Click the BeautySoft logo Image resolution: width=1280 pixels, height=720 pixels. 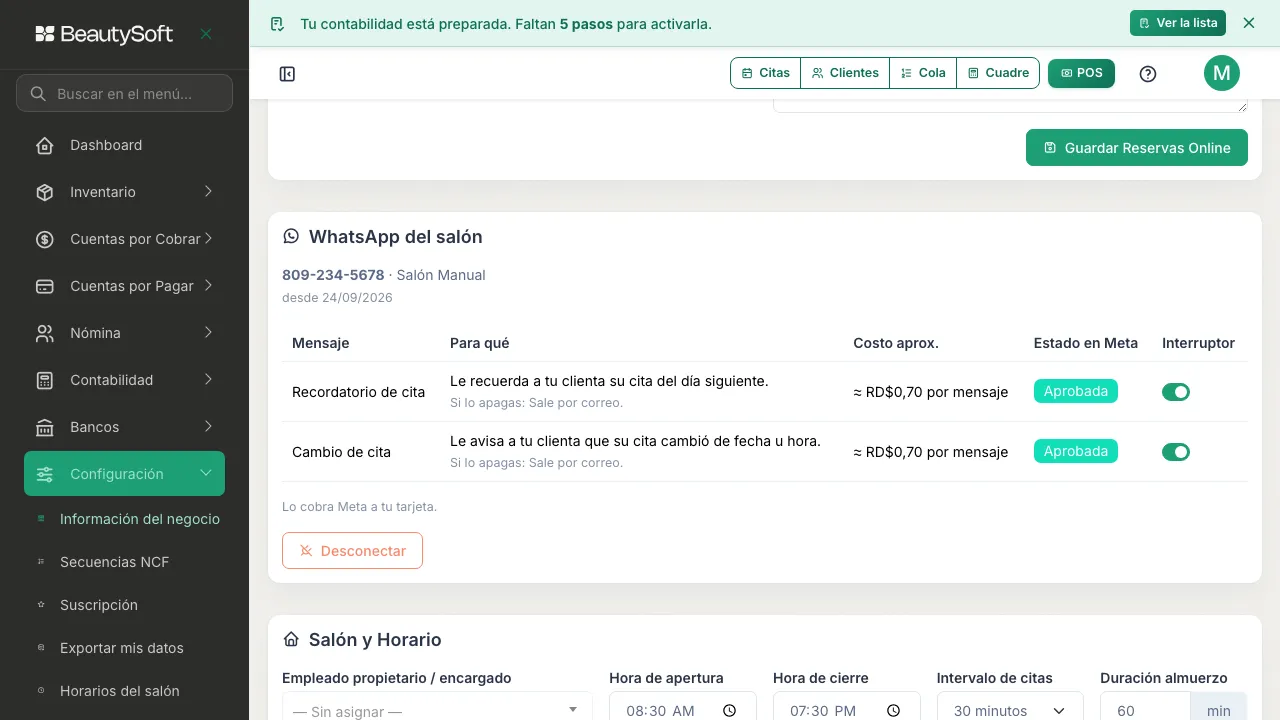tap(104, 34)
